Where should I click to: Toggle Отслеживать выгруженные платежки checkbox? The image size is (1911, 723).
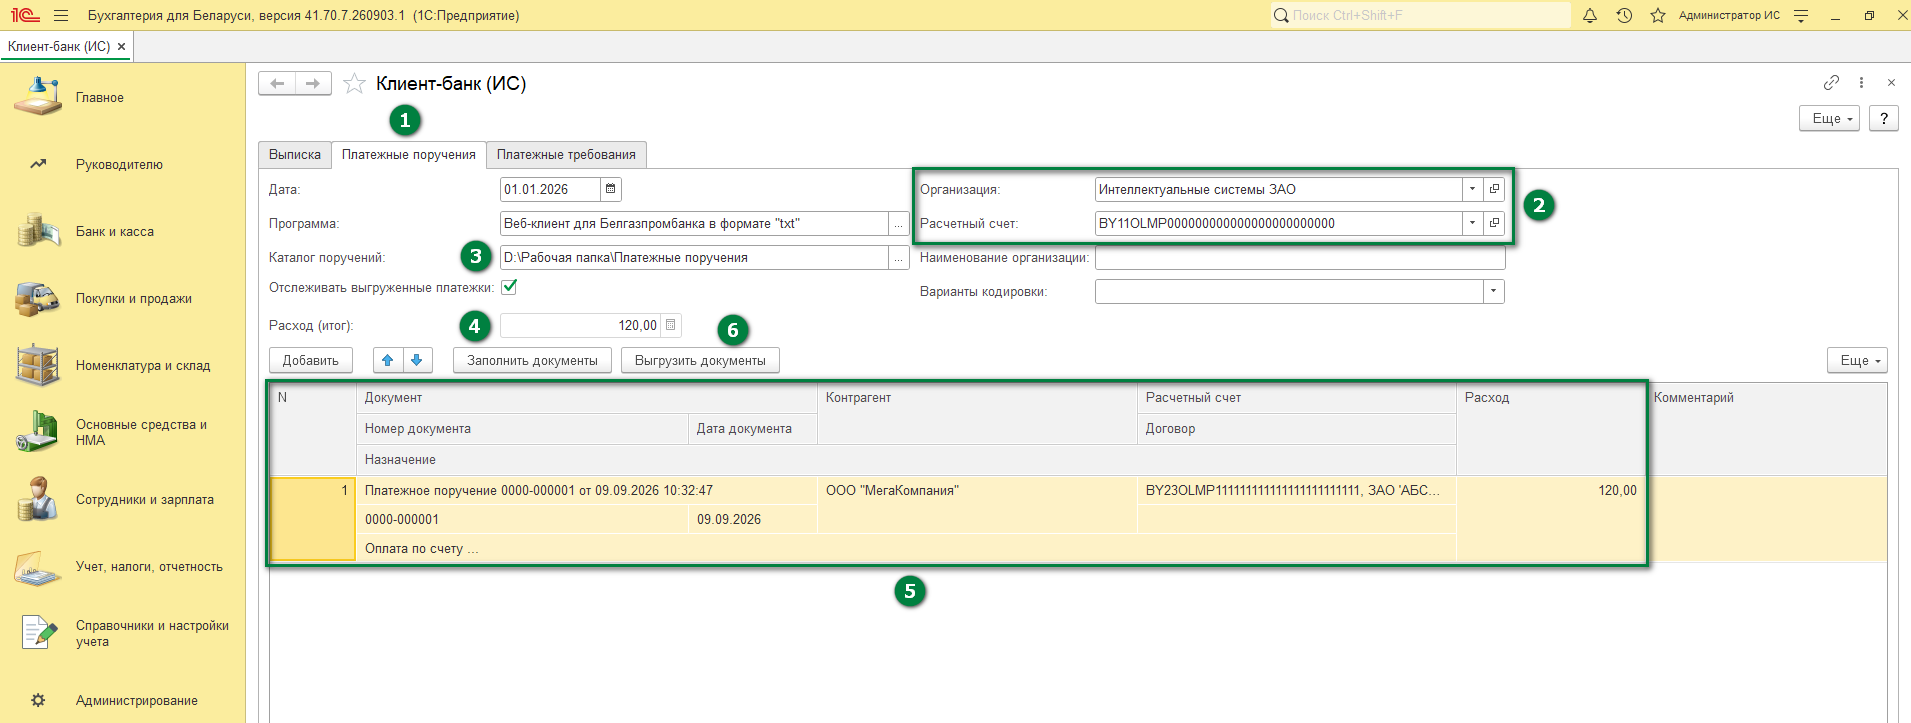point(509,287)
